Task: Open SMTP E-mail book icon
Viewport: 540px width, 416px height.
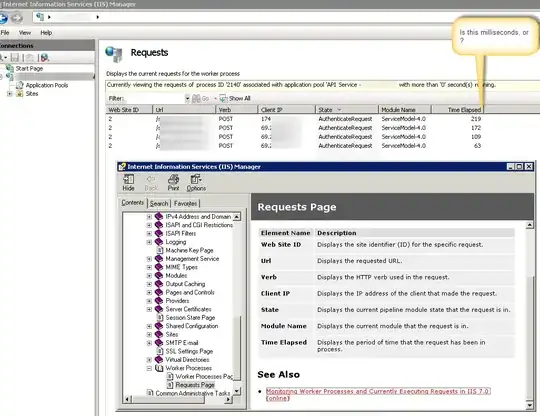Action: (x=159, y=343)
